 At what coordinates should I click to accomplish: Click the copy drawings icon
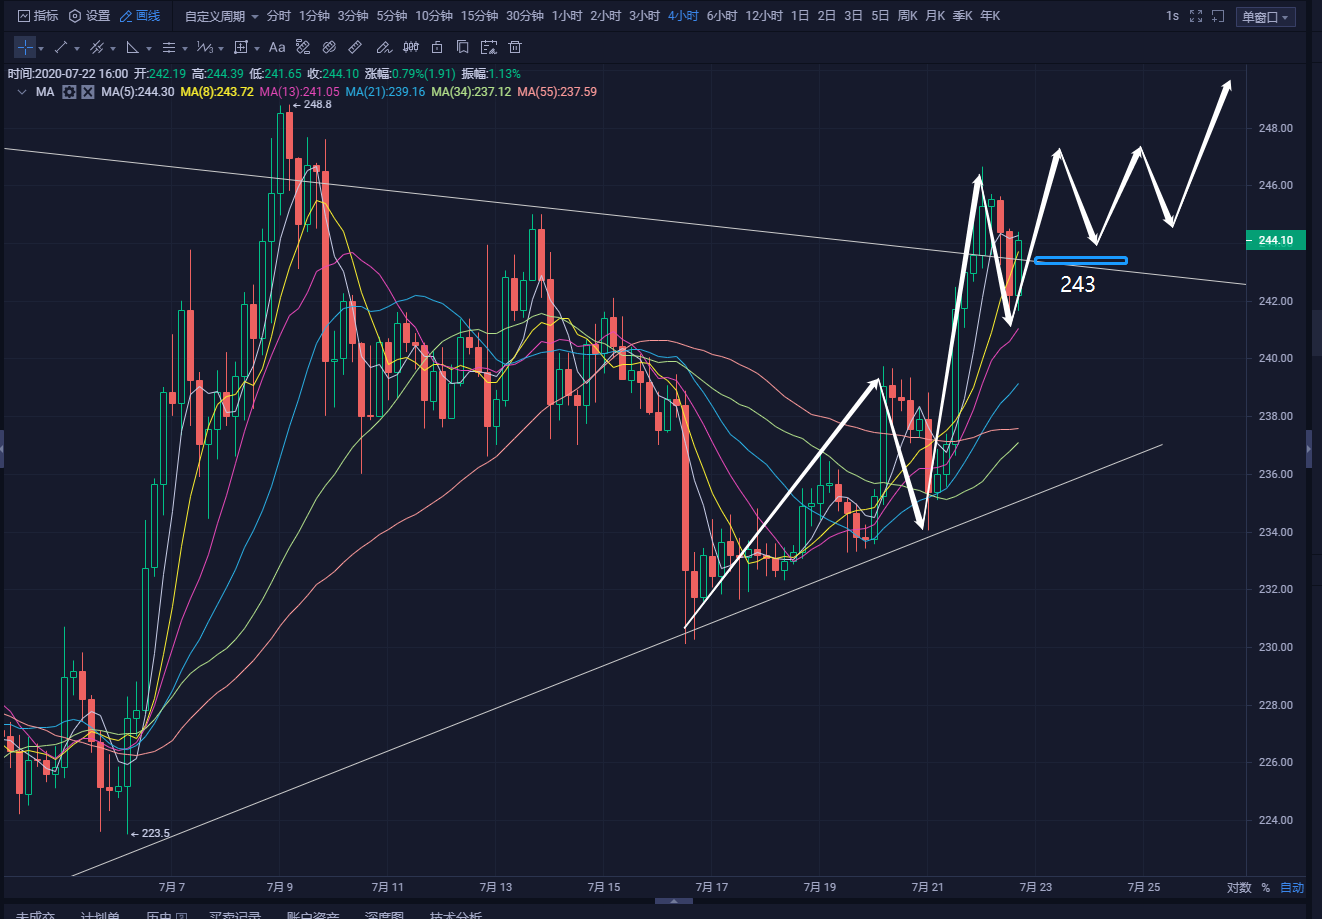click(x=462, y=47)
